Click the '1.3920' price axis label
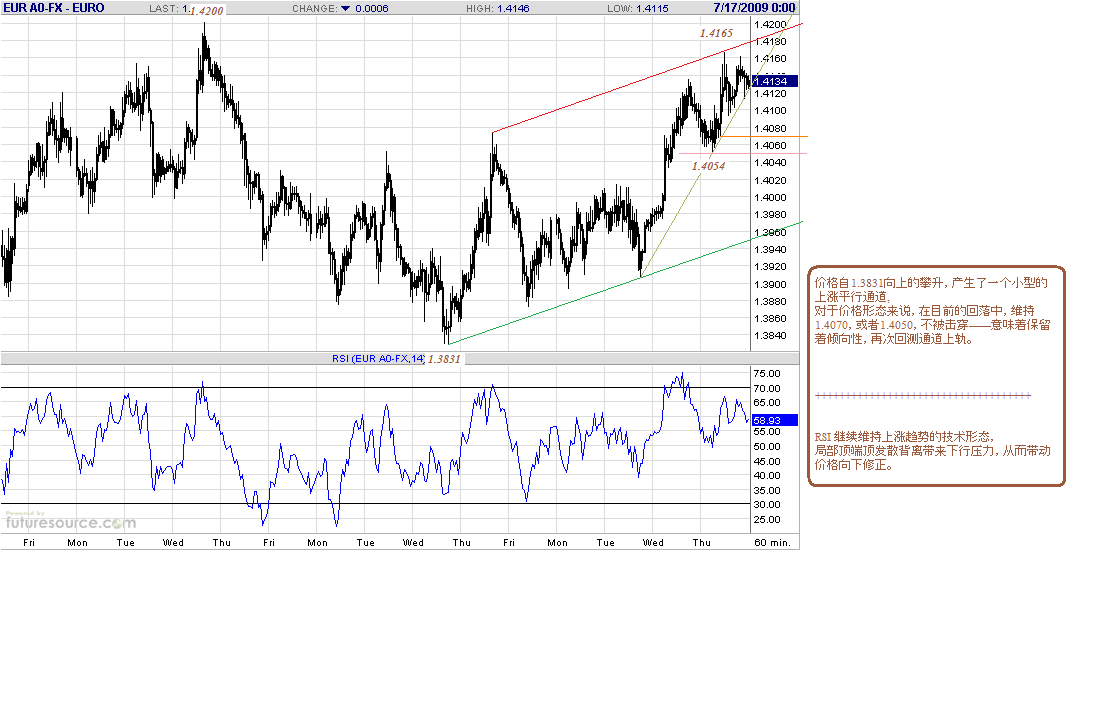The width and height of the screenshot is (1097, 701). click(770, 267)
